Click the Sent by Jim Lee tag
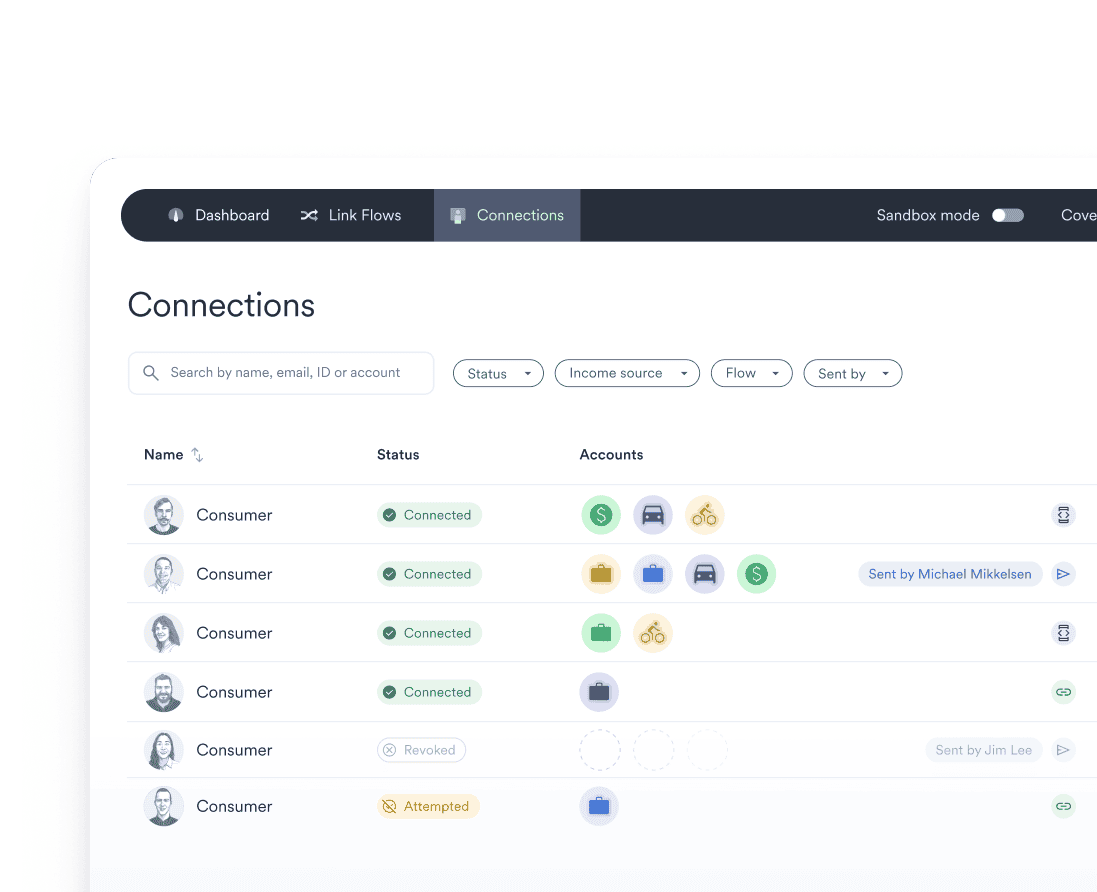 (984, 750)
